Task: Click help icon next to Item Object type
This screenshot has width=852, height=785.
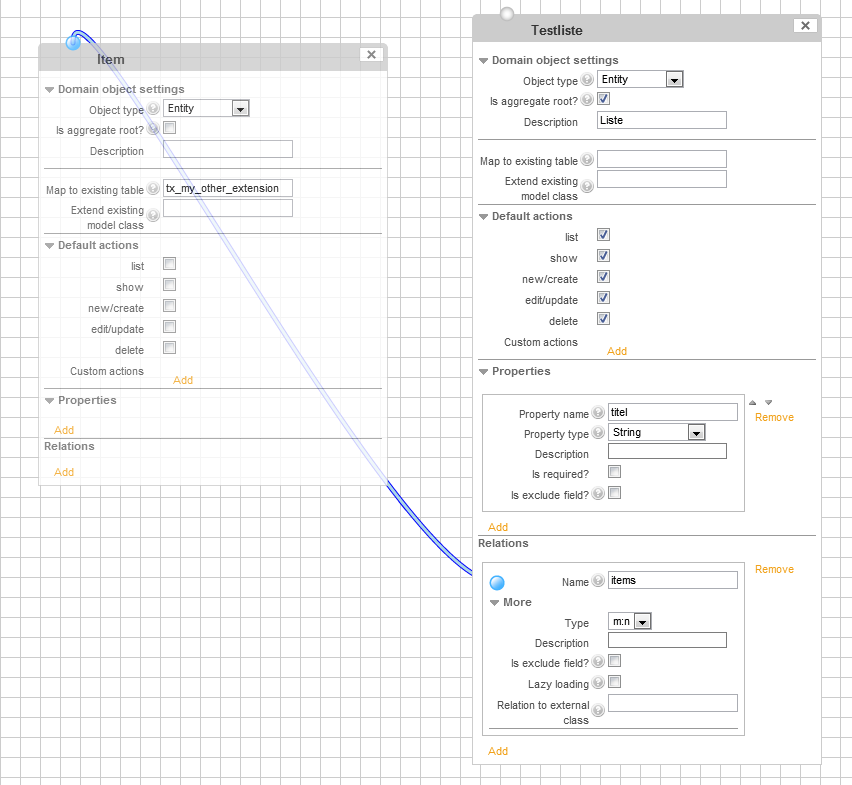Action: [154, 108]
